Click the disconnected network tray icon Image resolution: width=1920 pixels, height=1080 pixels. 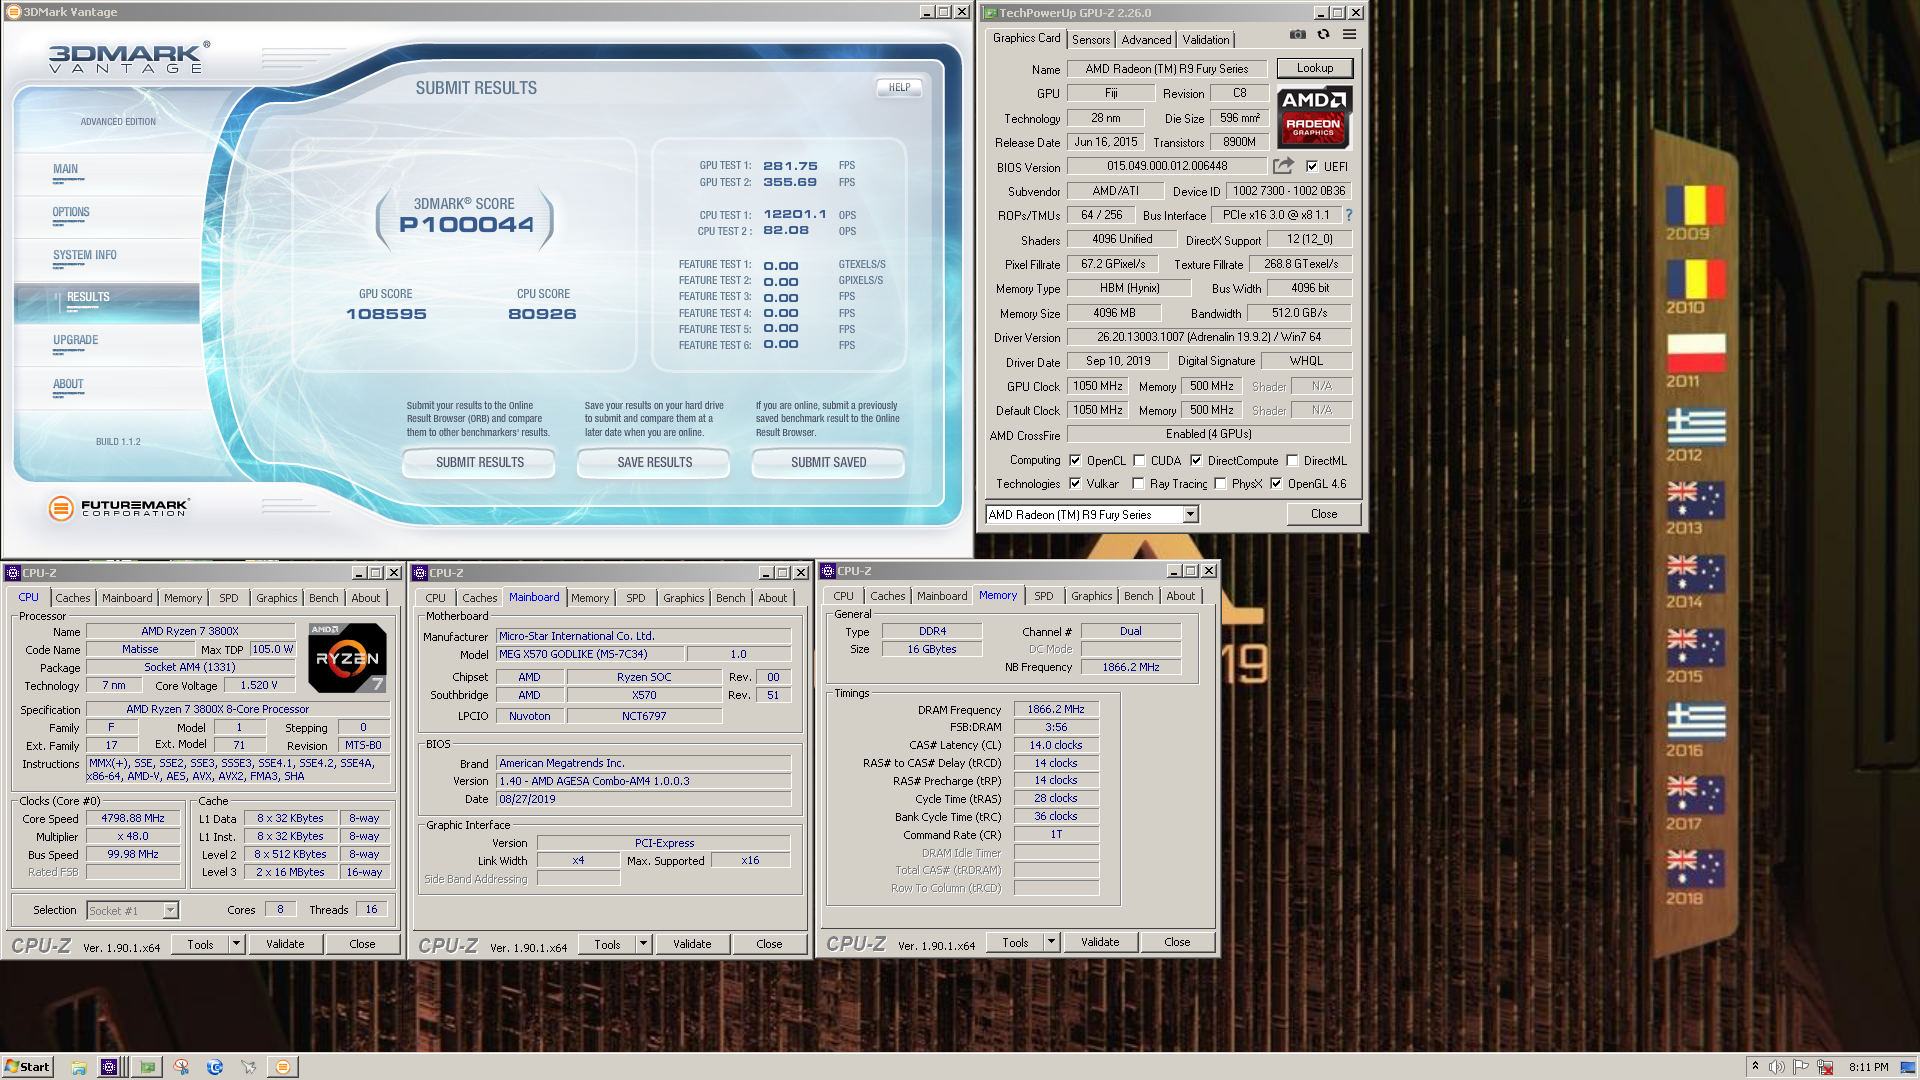coord(1825,1067)
